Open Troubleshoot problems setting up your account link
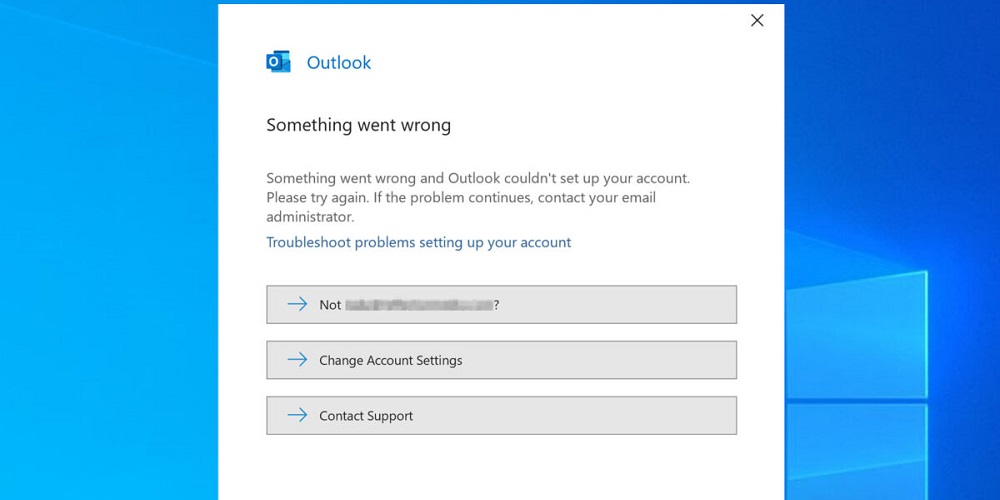1000x500 pixels. point(418,242)
